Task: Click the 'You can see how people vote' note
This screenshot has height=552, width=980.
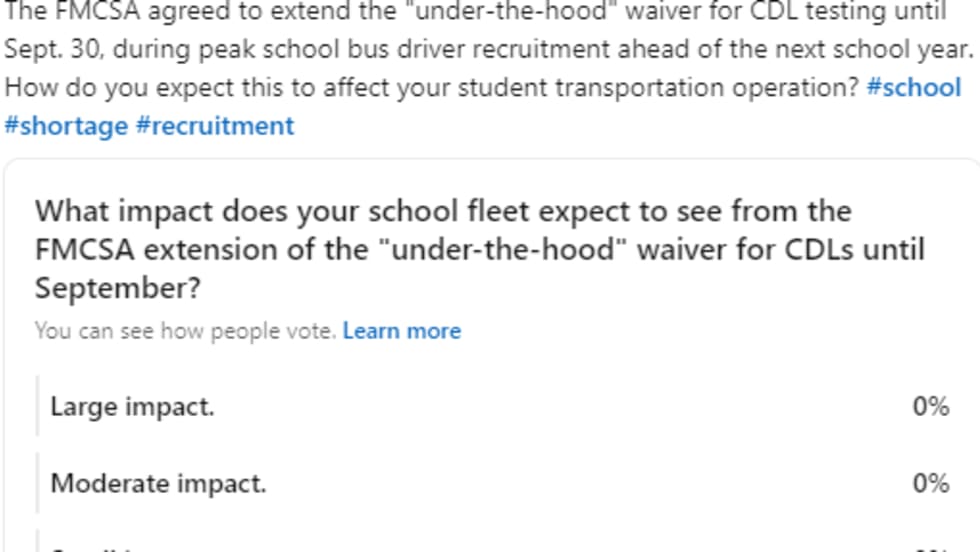Action: pos(185,331)
